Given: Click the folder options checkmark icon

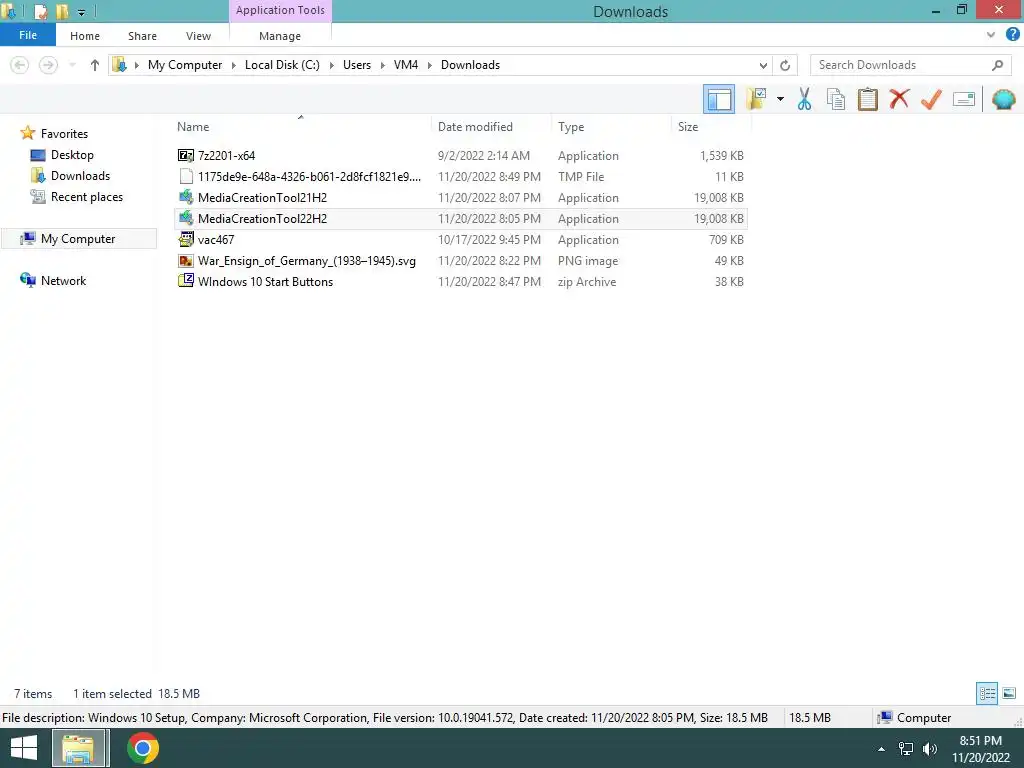Looking at the screenshot, I should (756, 99).
